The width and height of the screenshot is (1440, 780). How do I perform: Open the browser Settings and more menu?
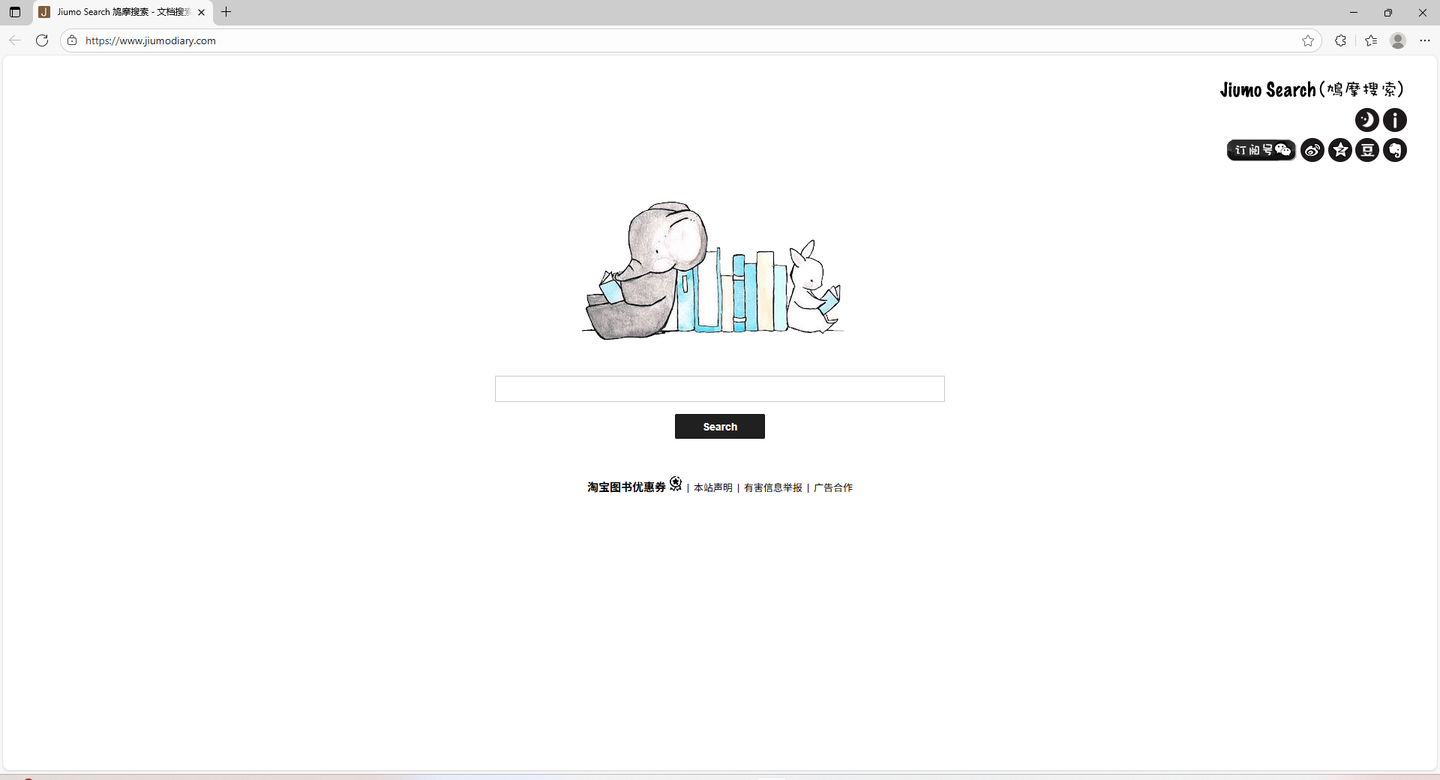click(x=1425, y=41)
